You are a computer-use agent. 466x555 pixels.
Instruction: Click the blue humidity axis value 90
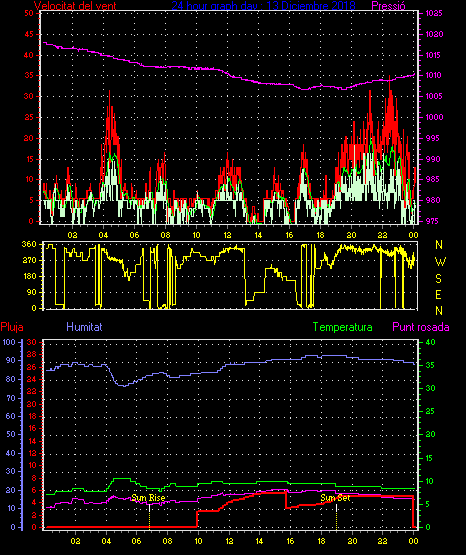pyautogui.click(x=11, y=360)
